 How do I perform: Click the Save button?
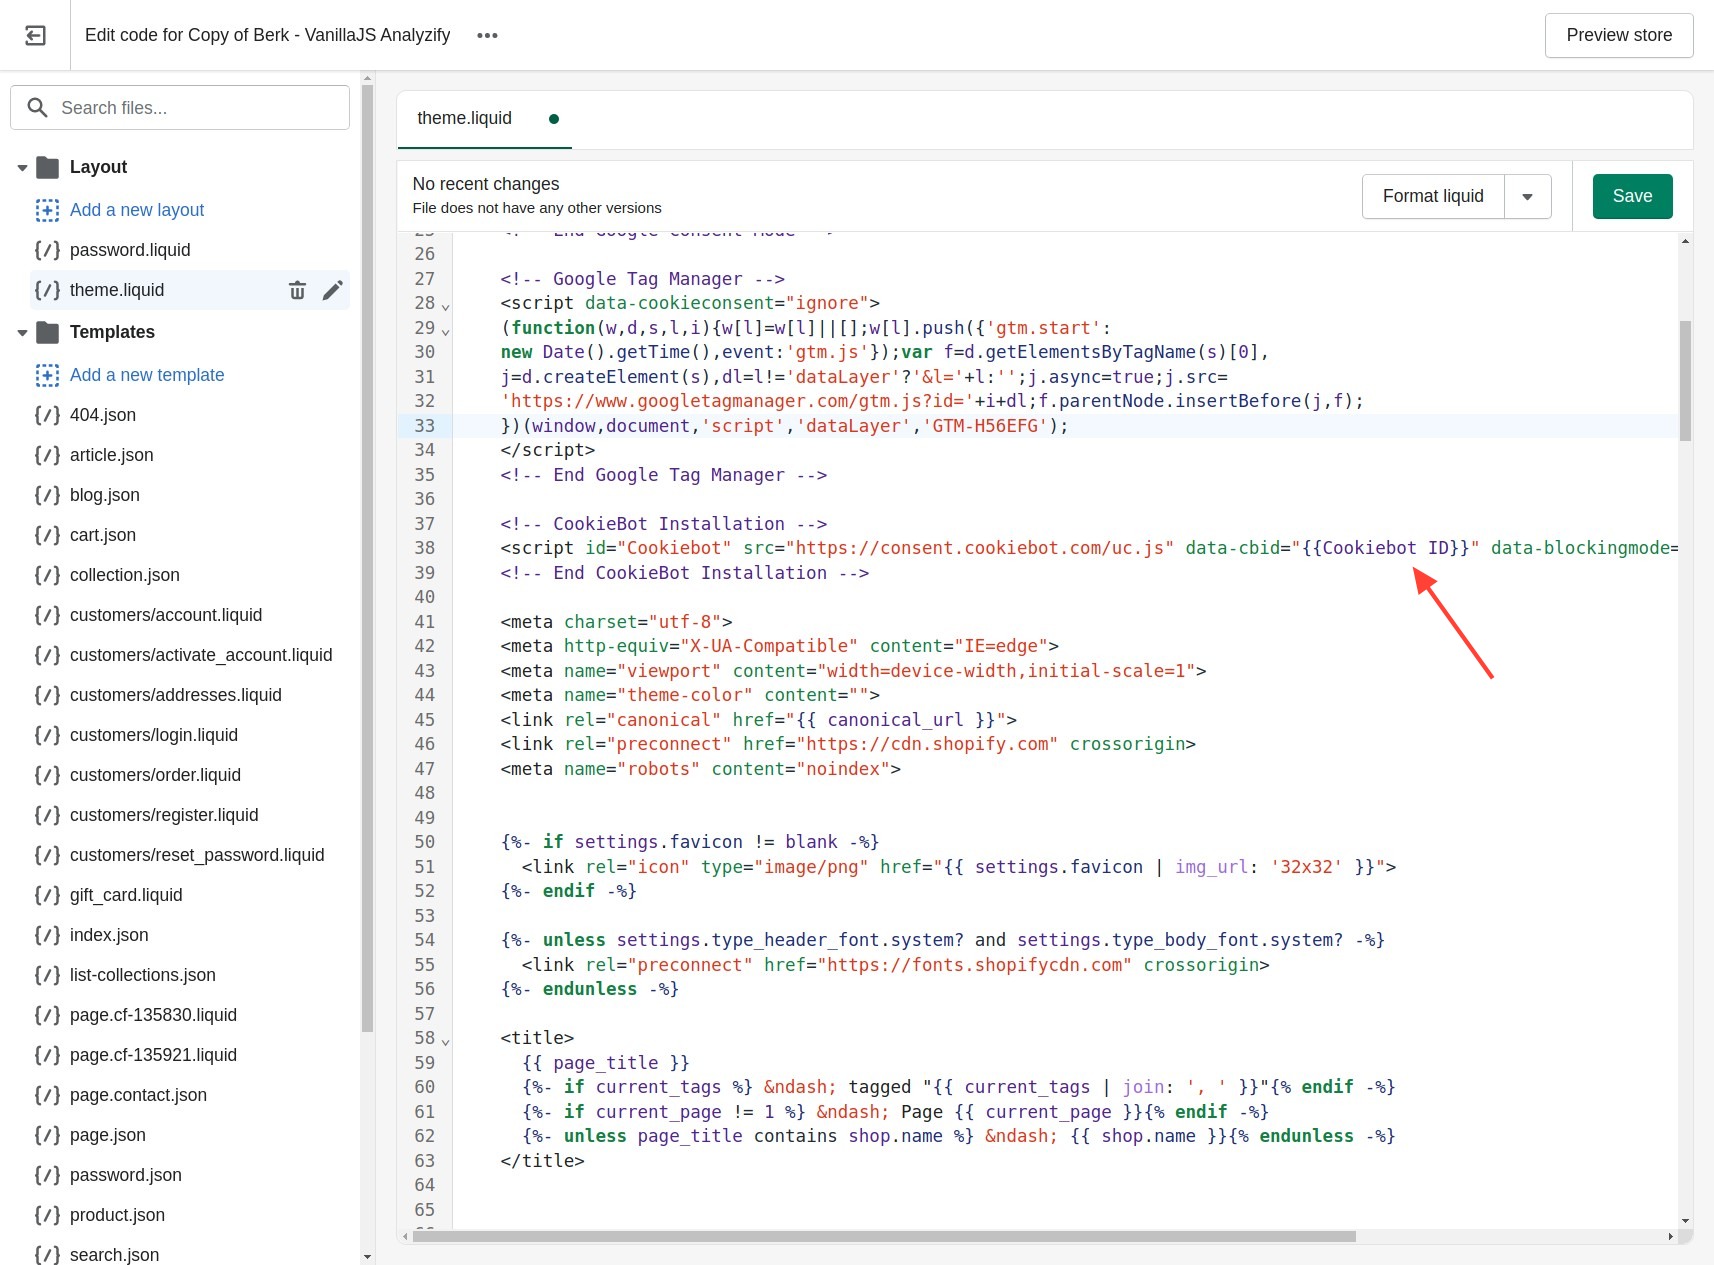pyautogui.click(x=1632, y=196)
